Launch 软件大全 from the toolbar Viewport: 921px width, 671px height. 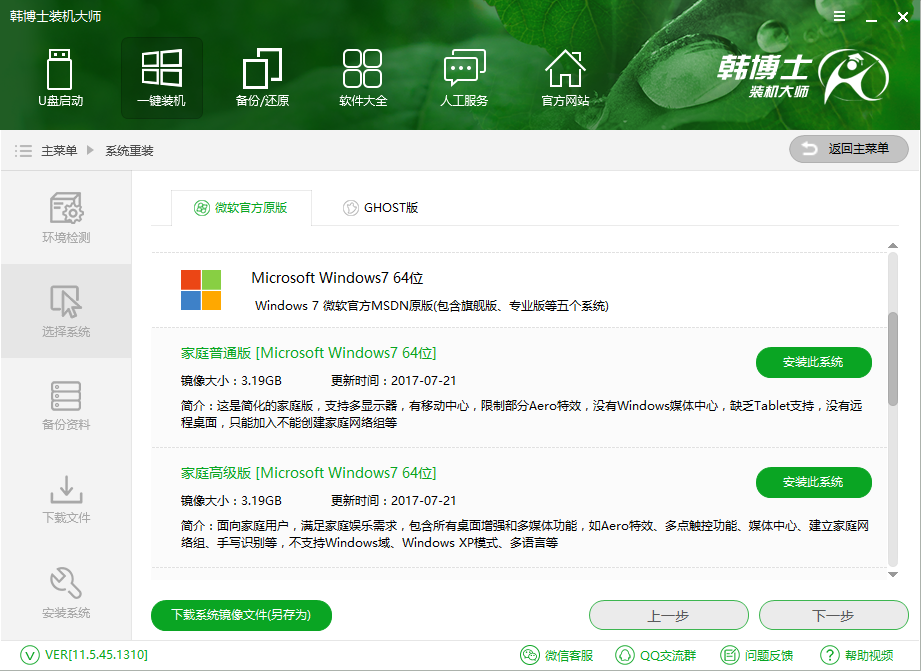pyautogui.click(x=363, y=78)
